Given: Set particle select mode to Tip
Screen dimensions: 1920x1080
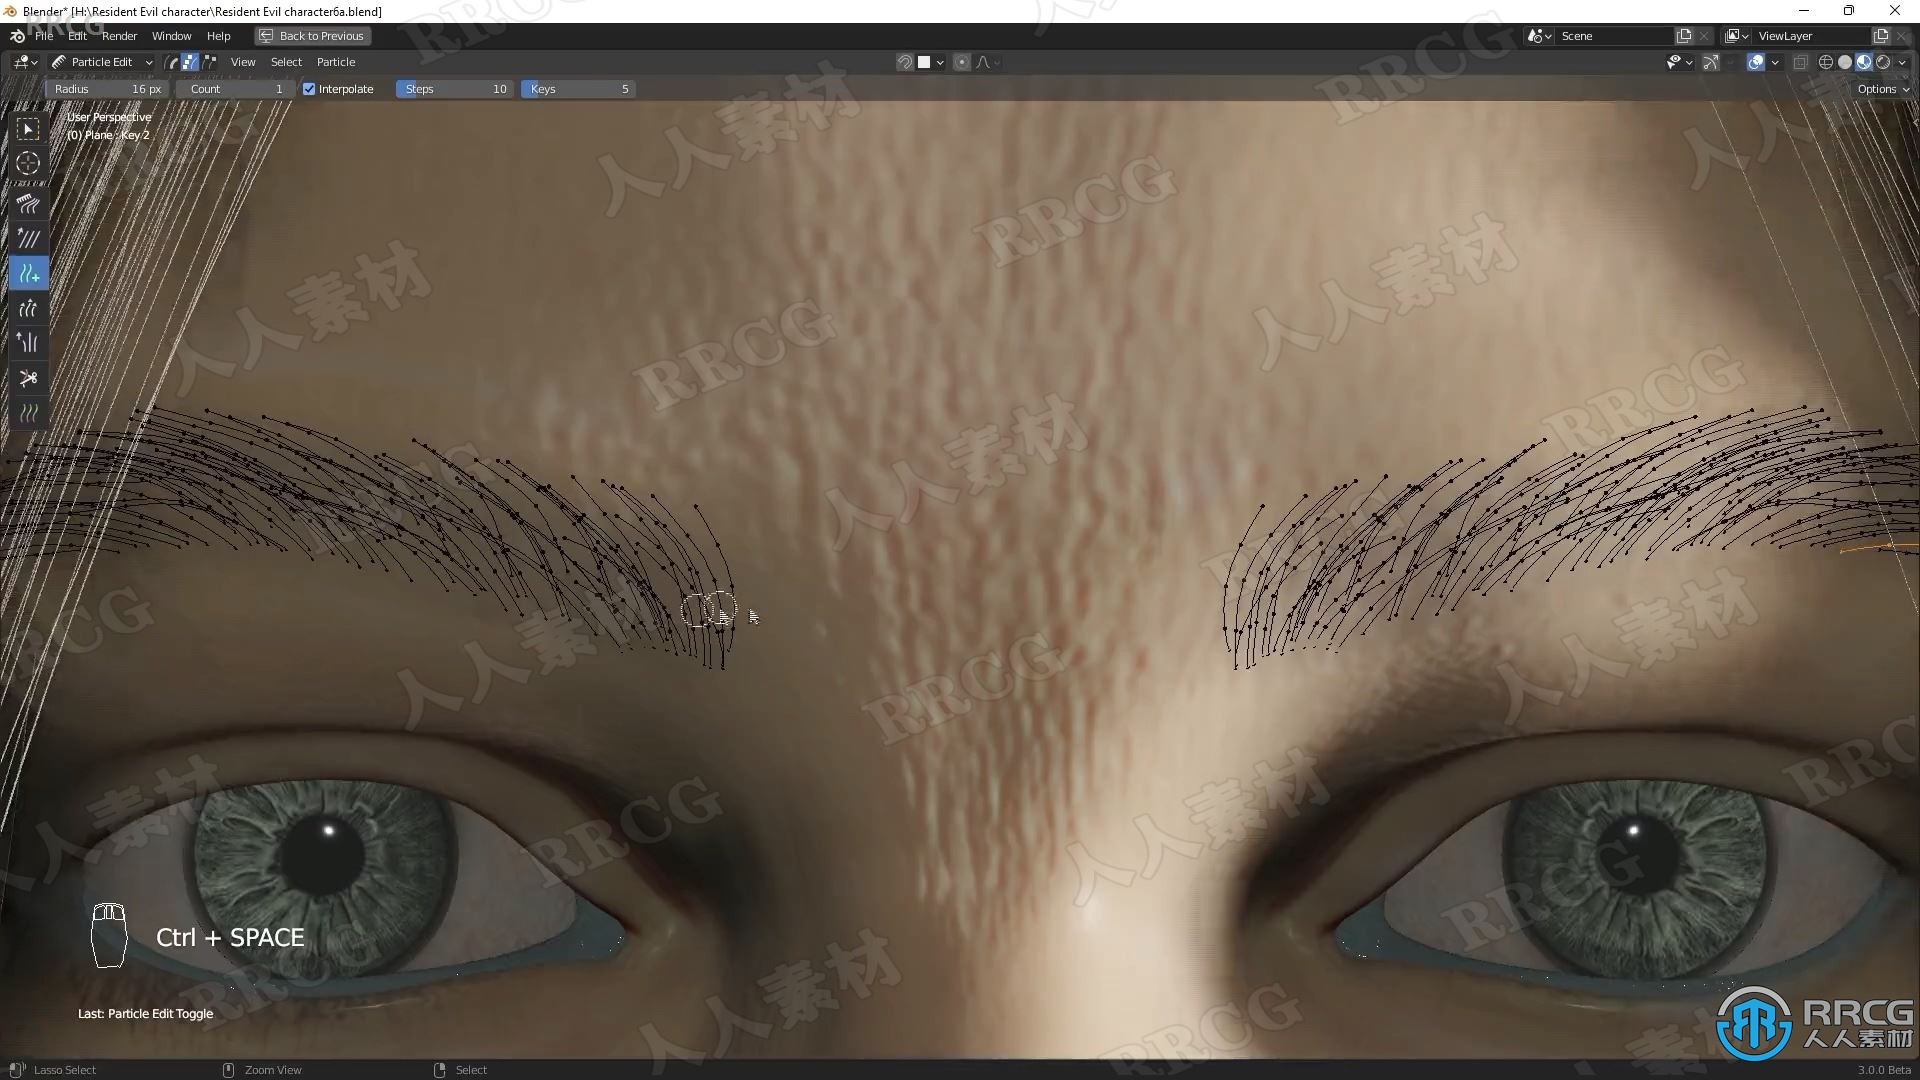Looking at the screenshot, I should coord(209,62).
